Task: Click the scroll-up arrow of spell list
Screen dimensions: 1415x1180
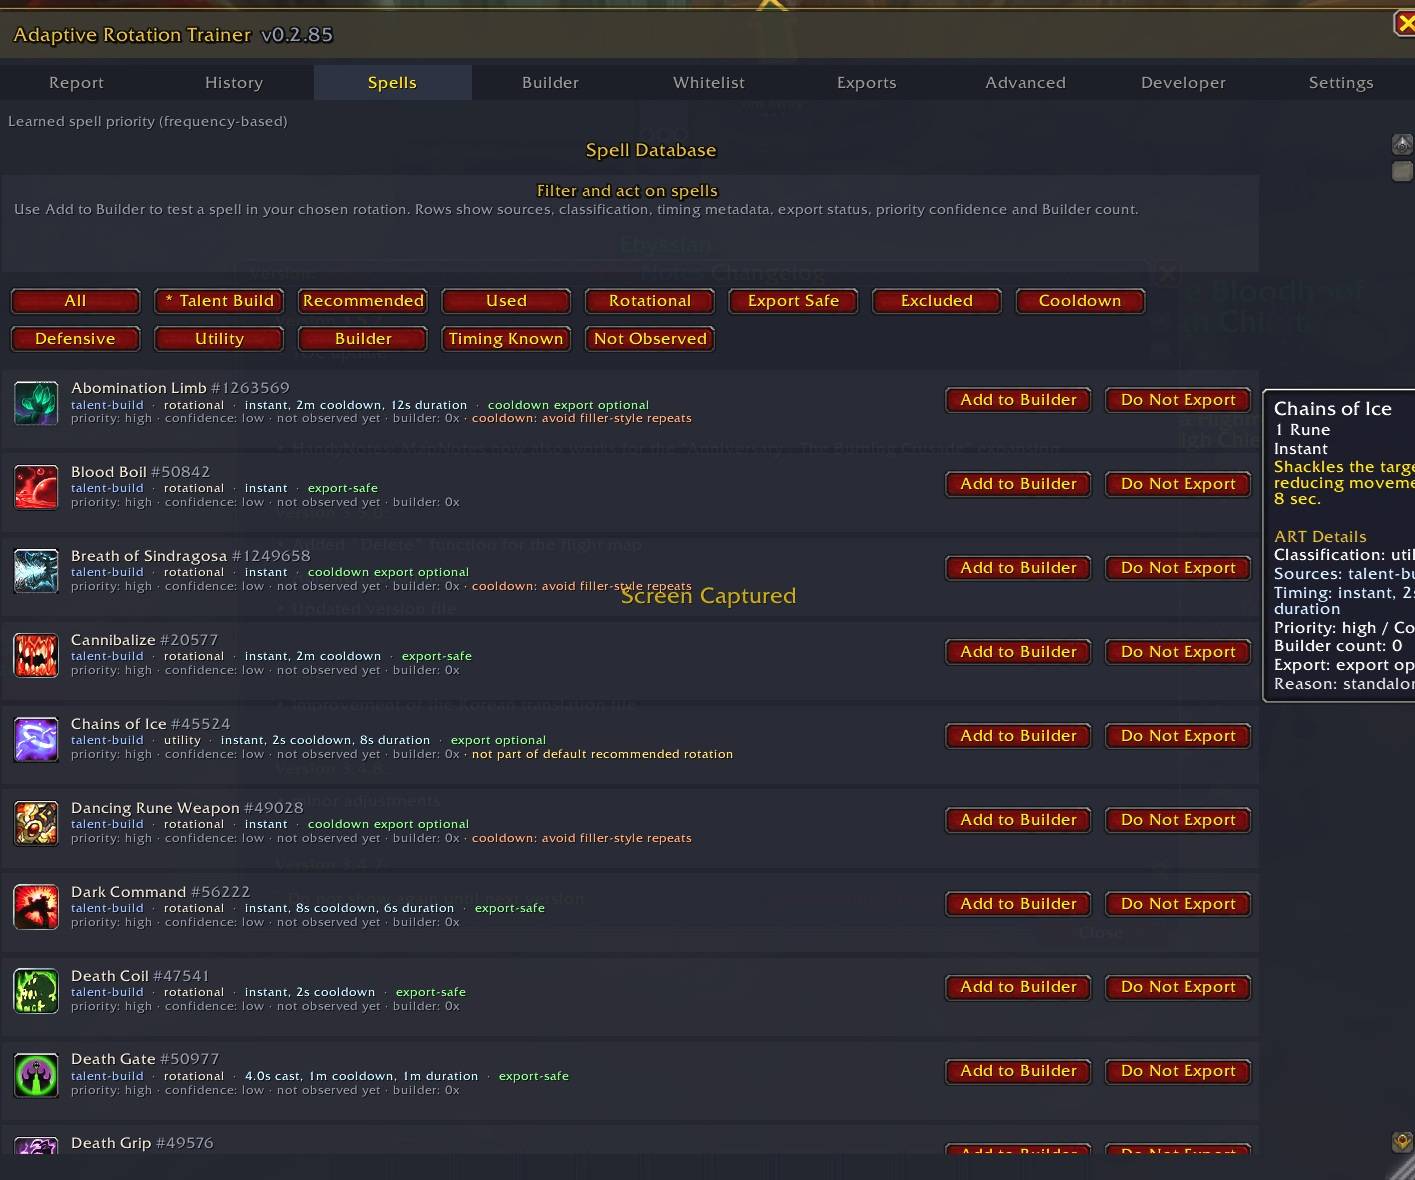Action: 1403,145
